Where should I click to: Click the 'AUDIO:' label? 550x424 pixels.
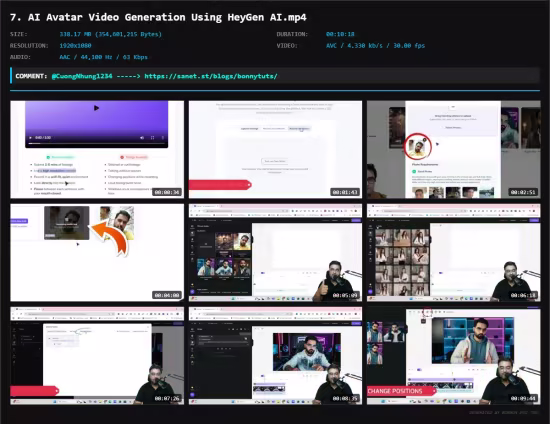click(x=20, y=57)
